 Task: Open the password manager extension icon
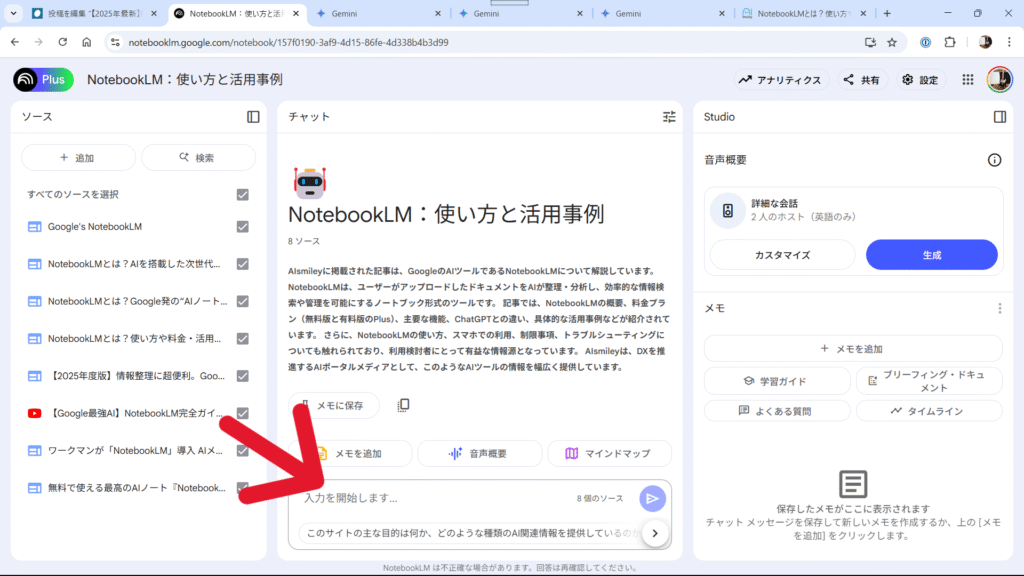[x=925, y=42]
